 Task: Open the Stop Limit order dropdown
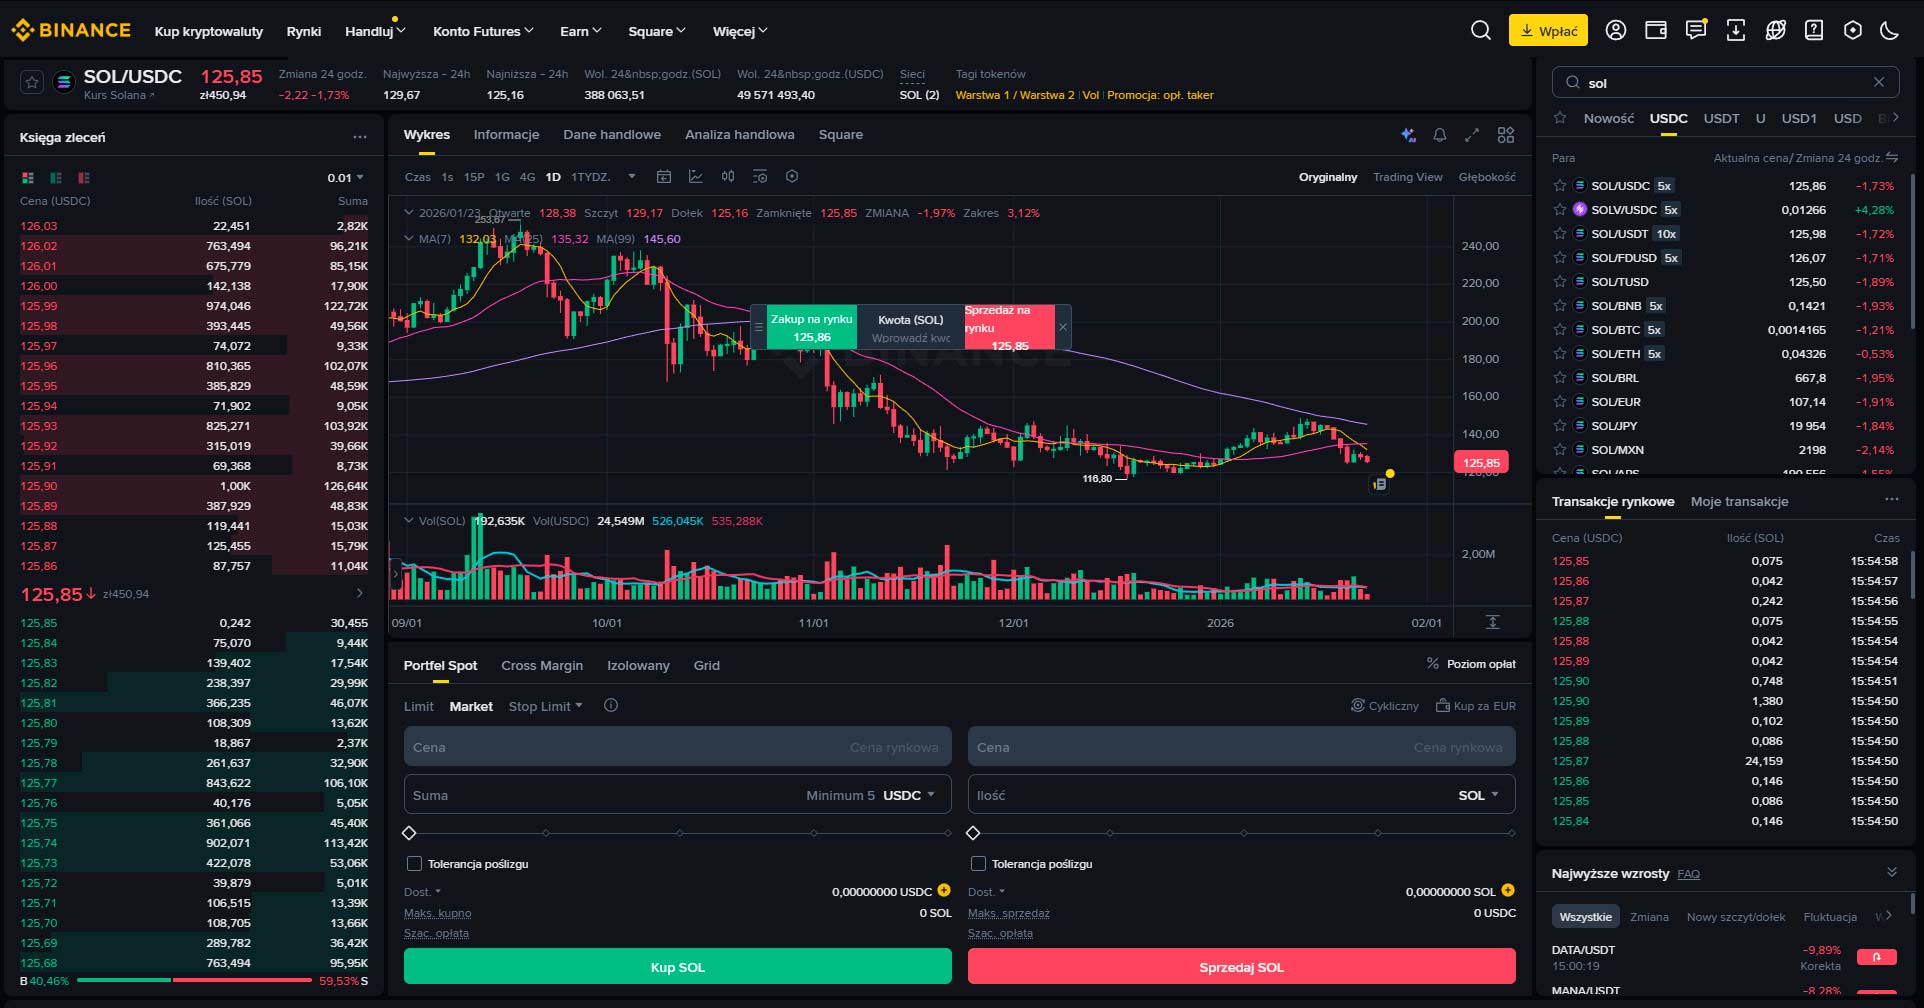pos(581,706)
